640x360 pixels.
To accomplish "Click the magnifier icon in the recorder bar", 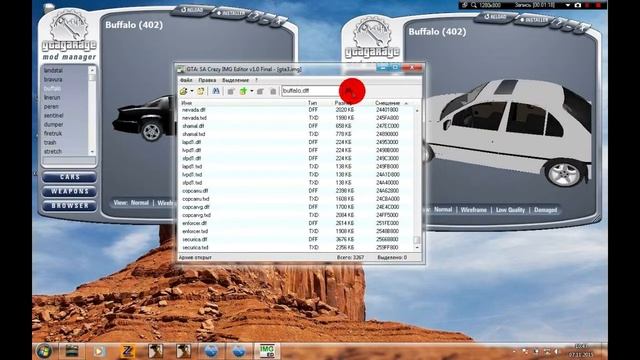I will point(473,5).
